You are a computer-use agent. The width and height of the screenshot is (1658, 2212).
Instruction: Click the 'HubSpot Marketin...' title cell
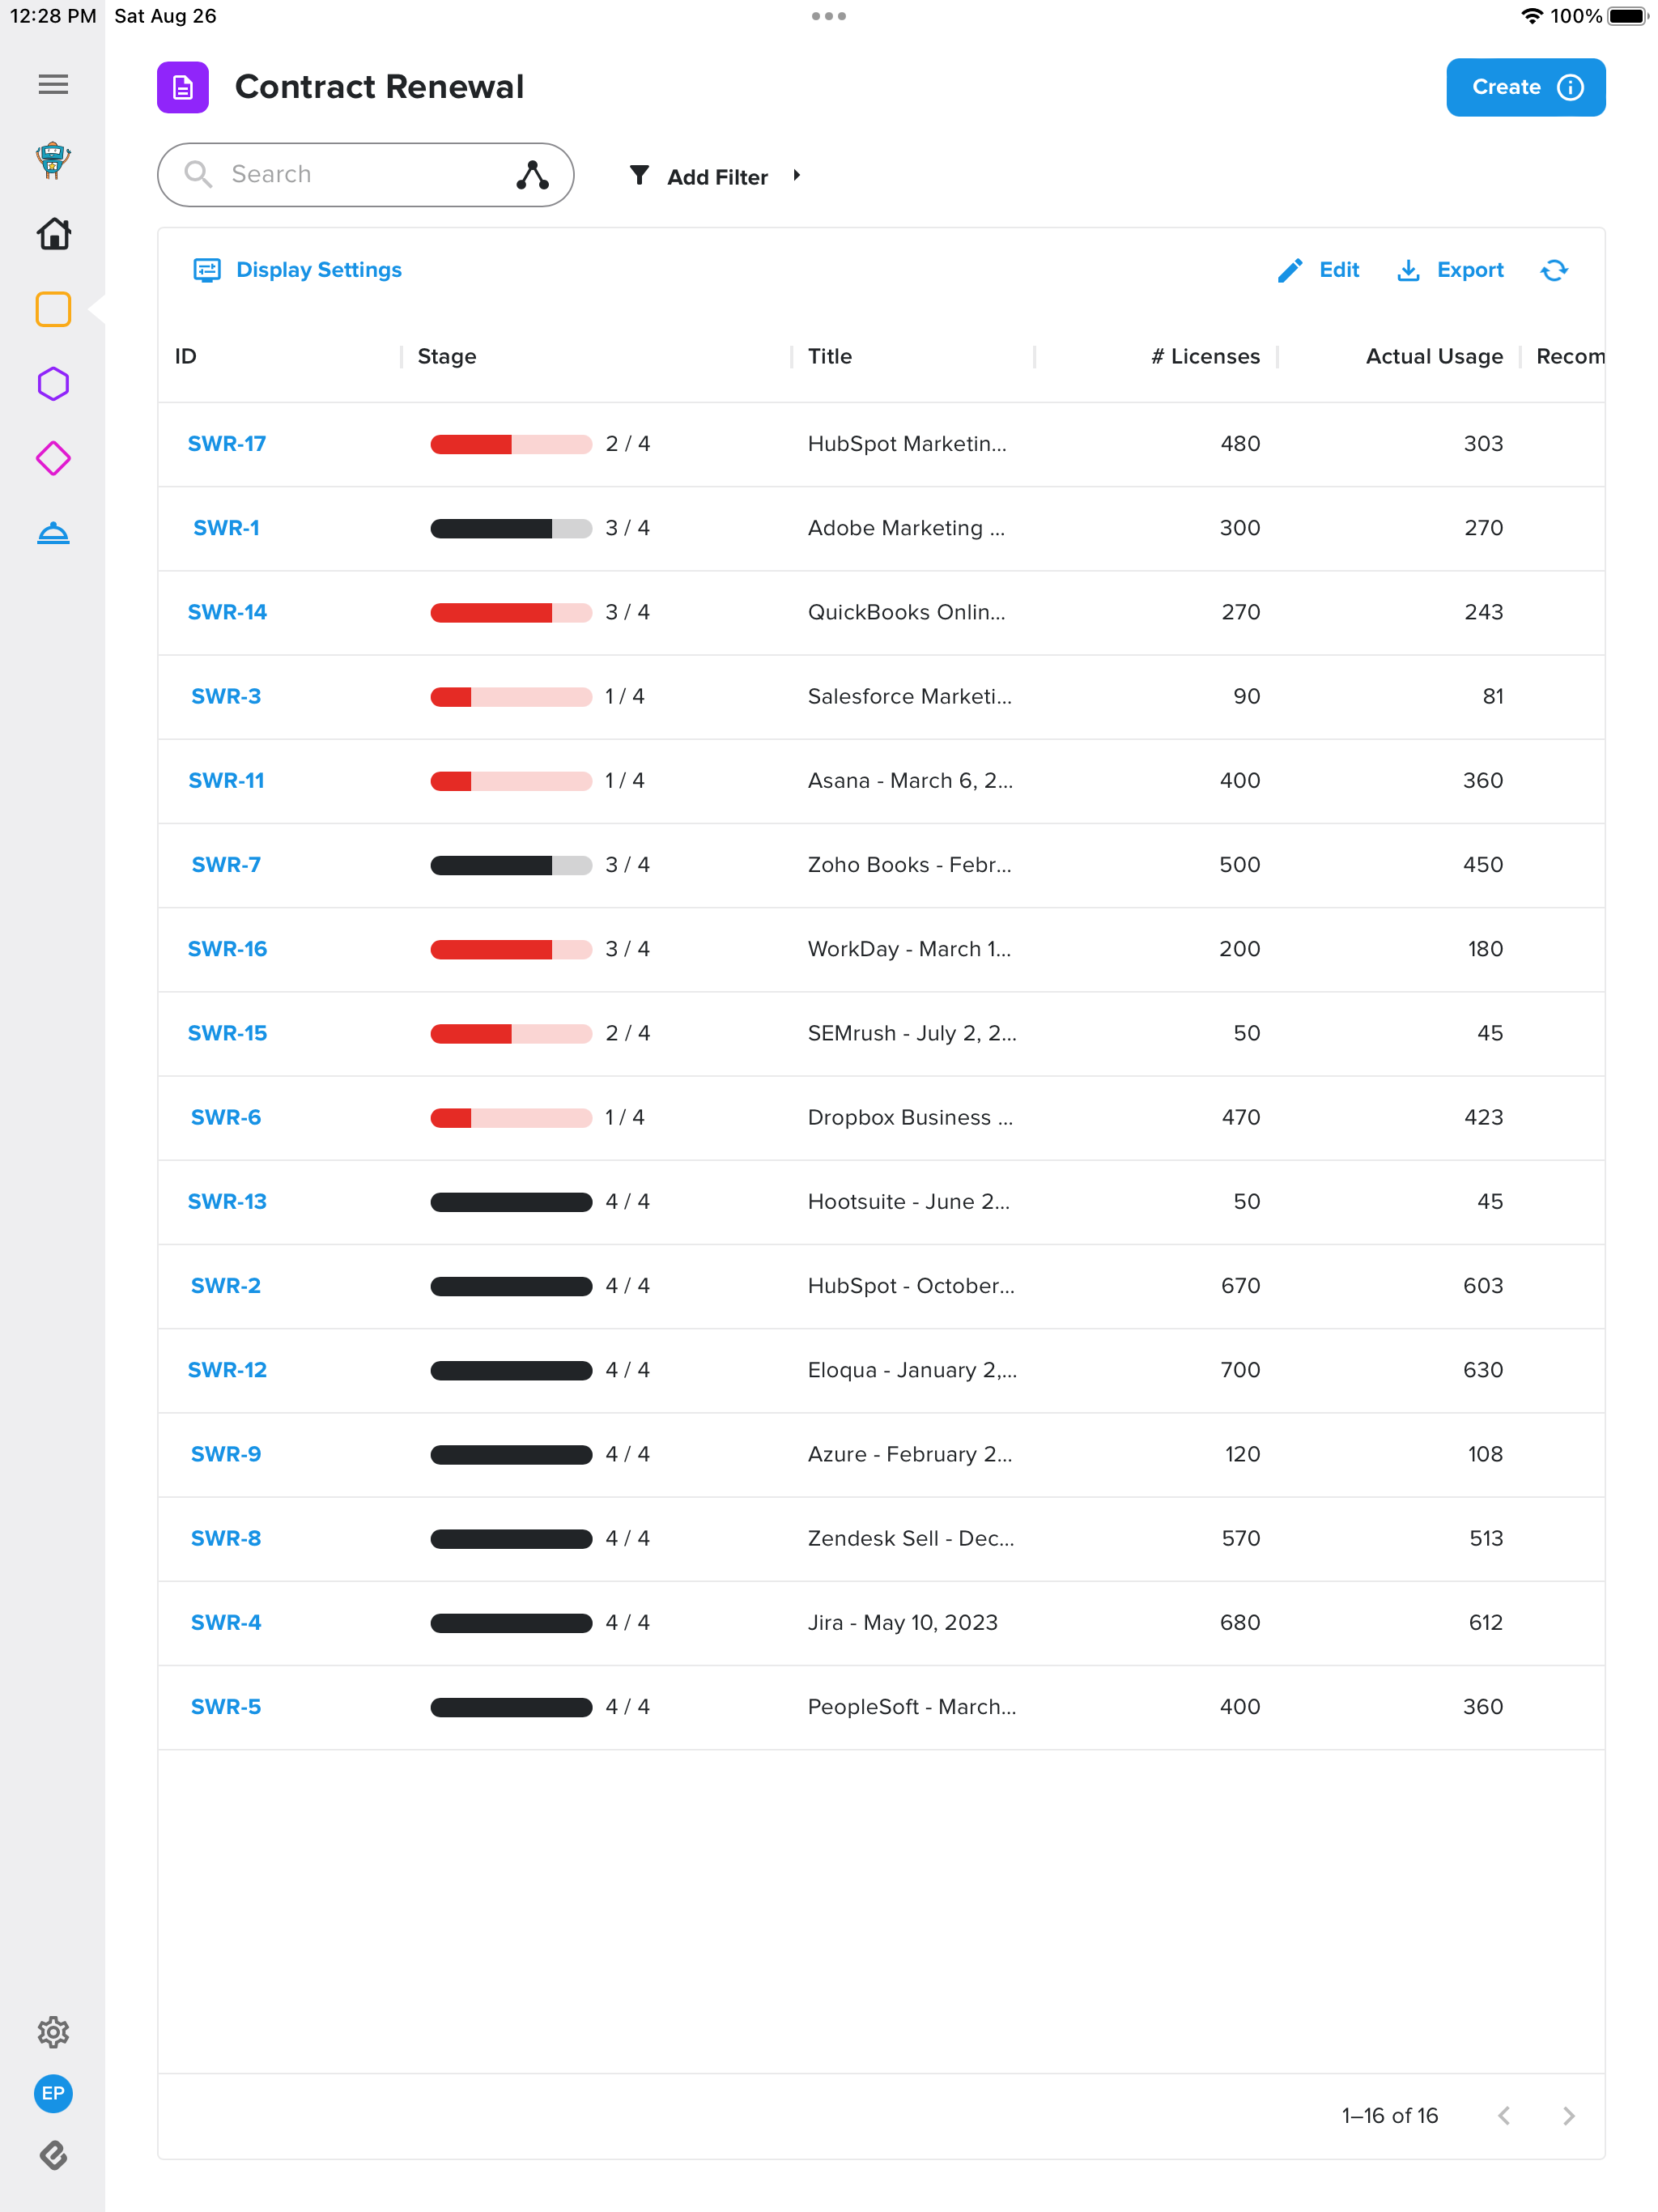pyautogui.click(x=907, y=444)
